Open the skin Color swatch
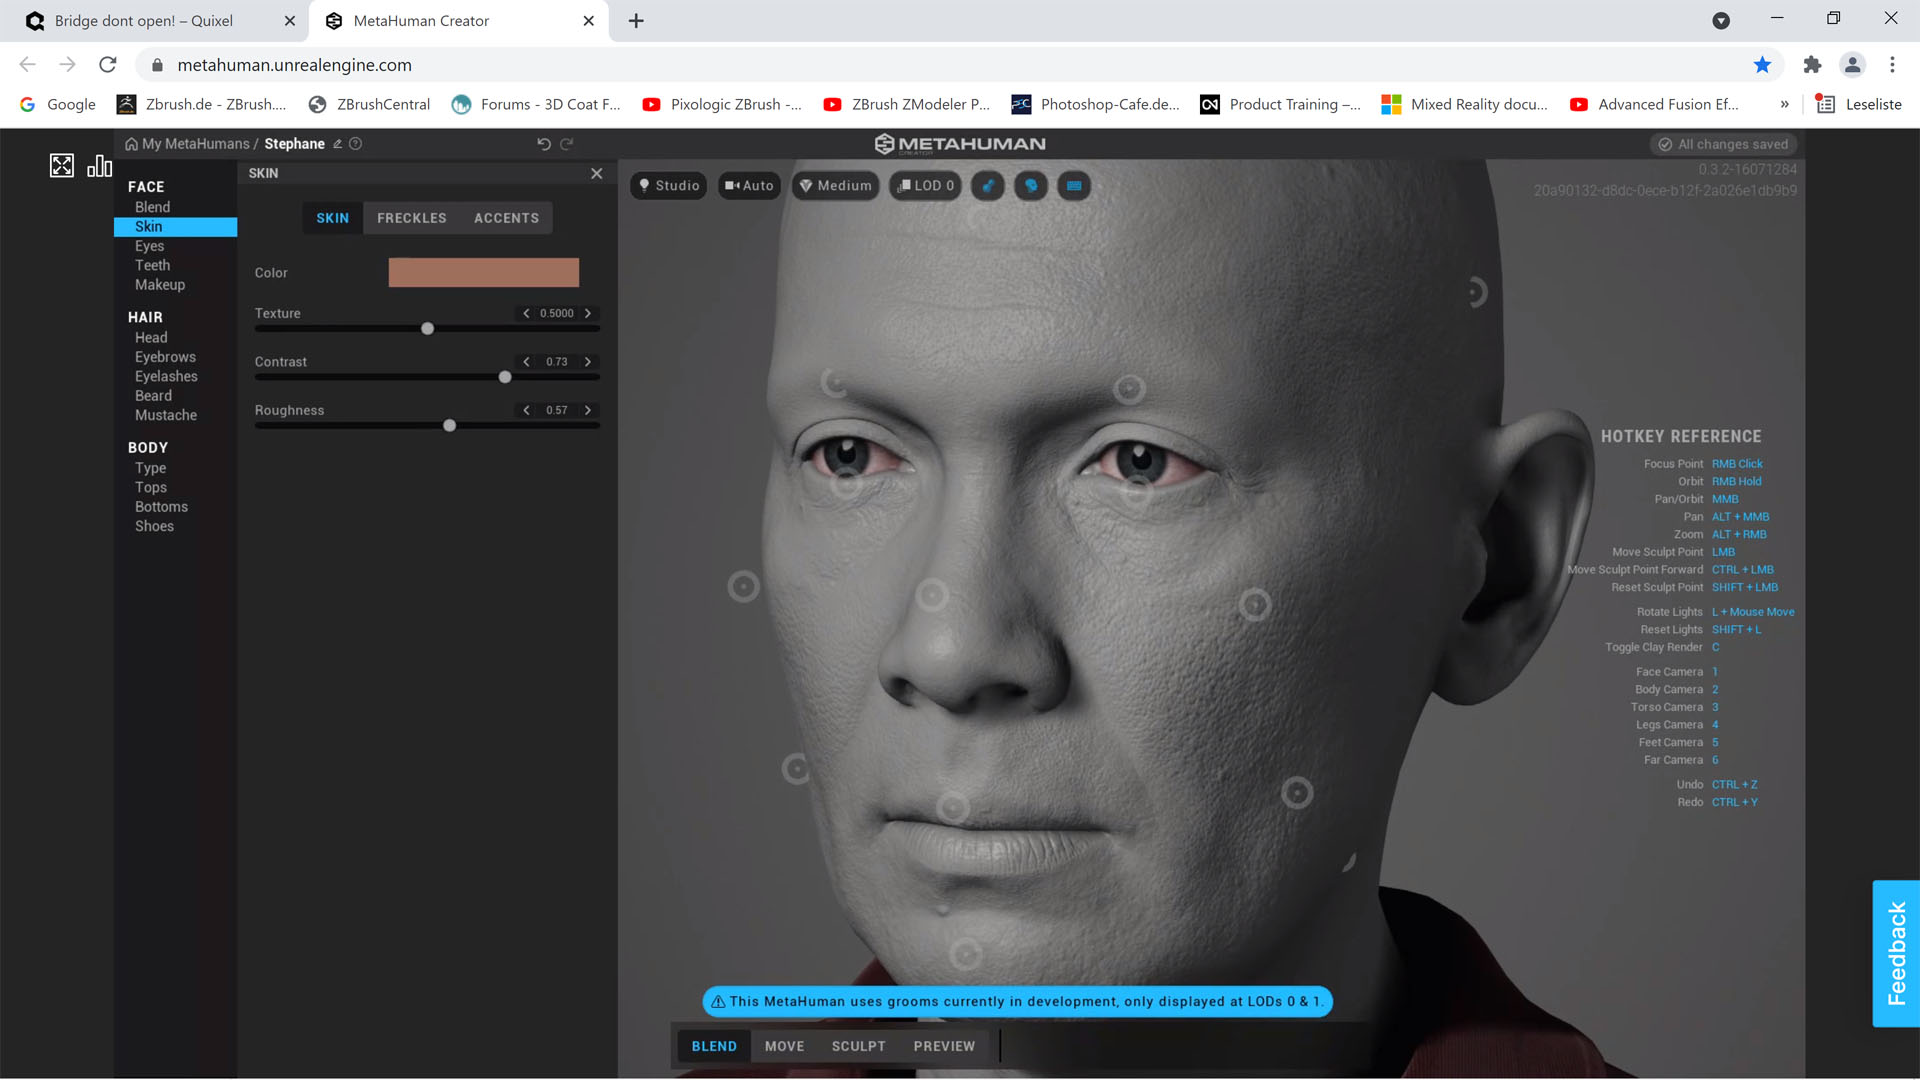 click(484, 272)
